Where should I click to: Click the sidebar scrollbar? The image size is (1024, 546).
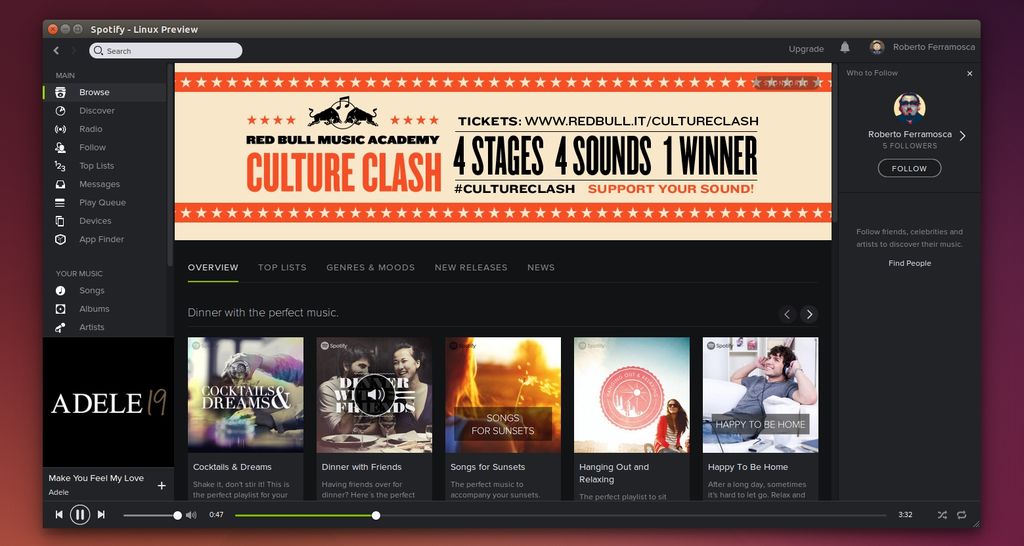(x=170, y=163)
